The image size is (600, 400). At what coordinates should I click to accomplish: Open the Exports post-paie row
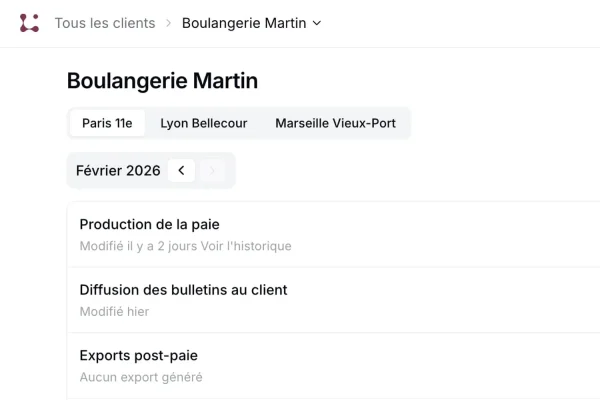point(334,366)
